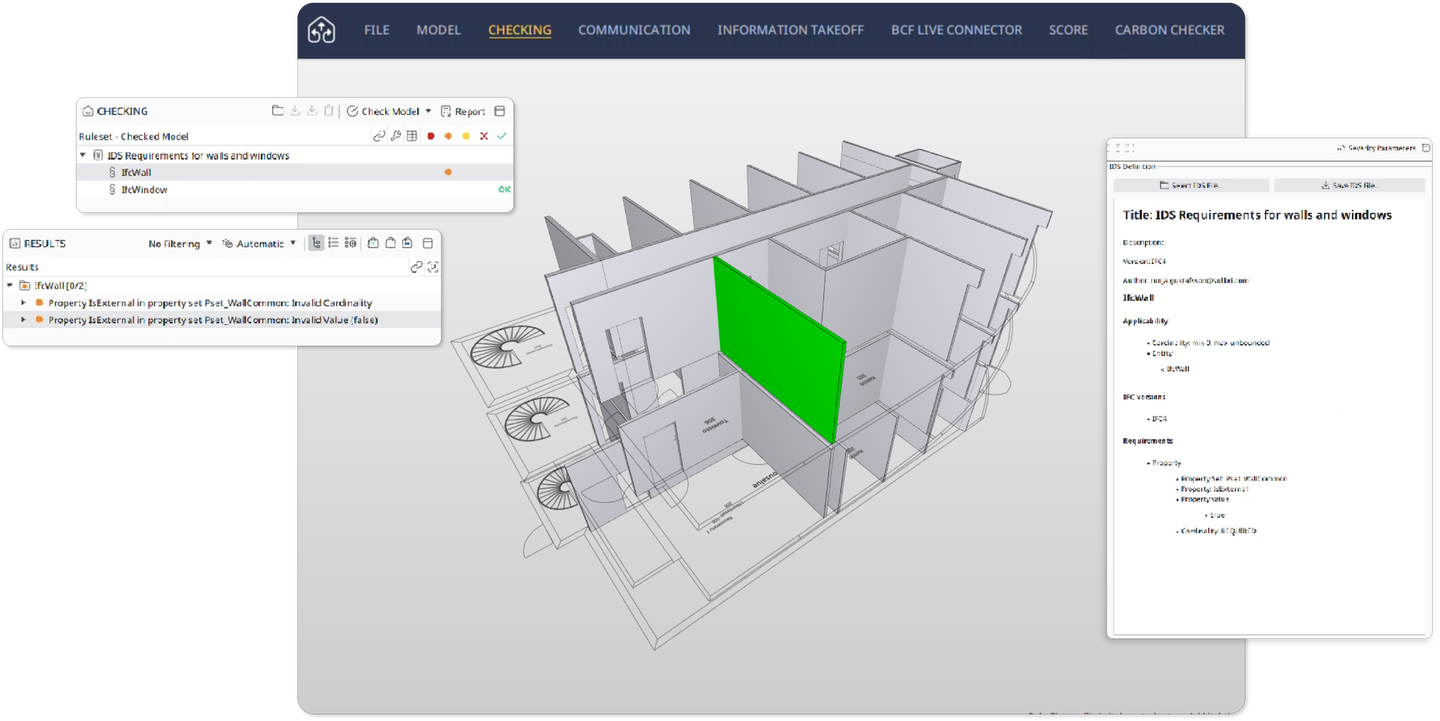The width and height of the screenshot is (1440, 721).
Task: Expand the Invalid Cardinality result row
Action: click(x=24, y=302)
